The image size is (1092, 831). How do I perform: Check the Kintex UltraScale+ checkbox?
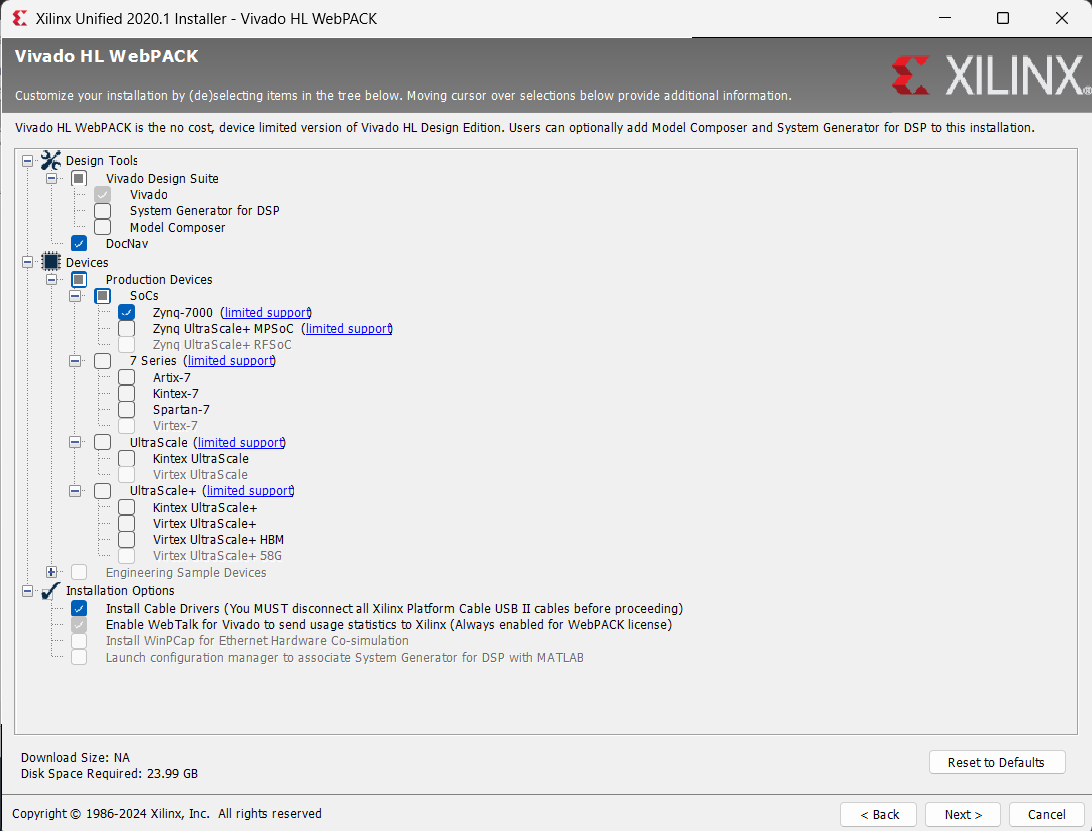[x=126, y=507]
